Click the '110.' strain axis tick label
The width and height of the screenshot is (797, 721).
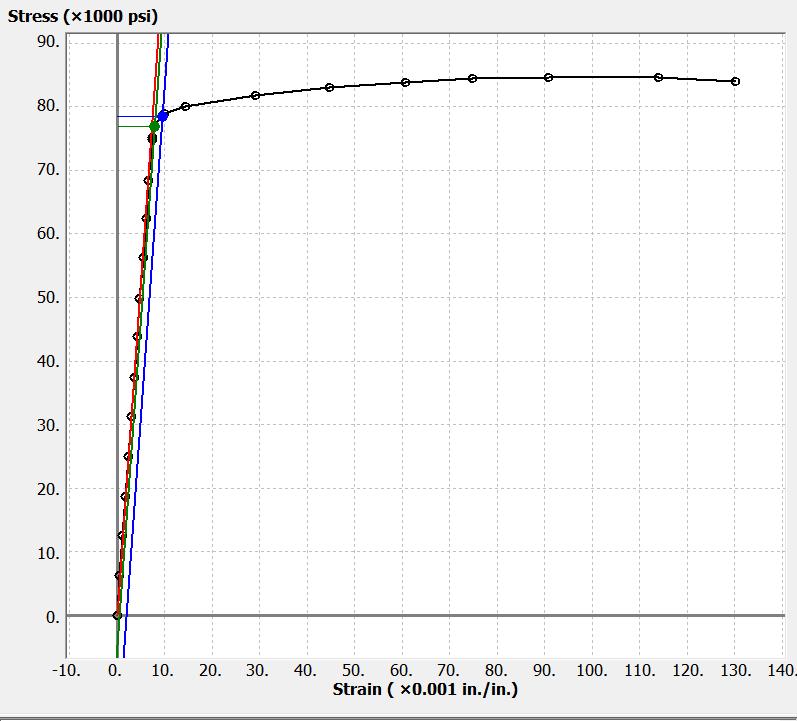[x=639, y=670]
